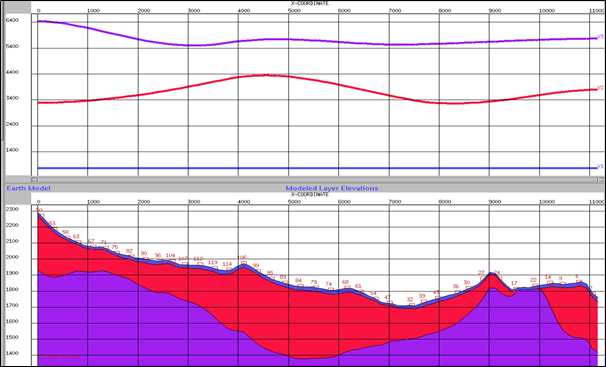This screenshot has width=606, height=367.
Task: Click the Earth Model panel title
Action: coord(28,188)
